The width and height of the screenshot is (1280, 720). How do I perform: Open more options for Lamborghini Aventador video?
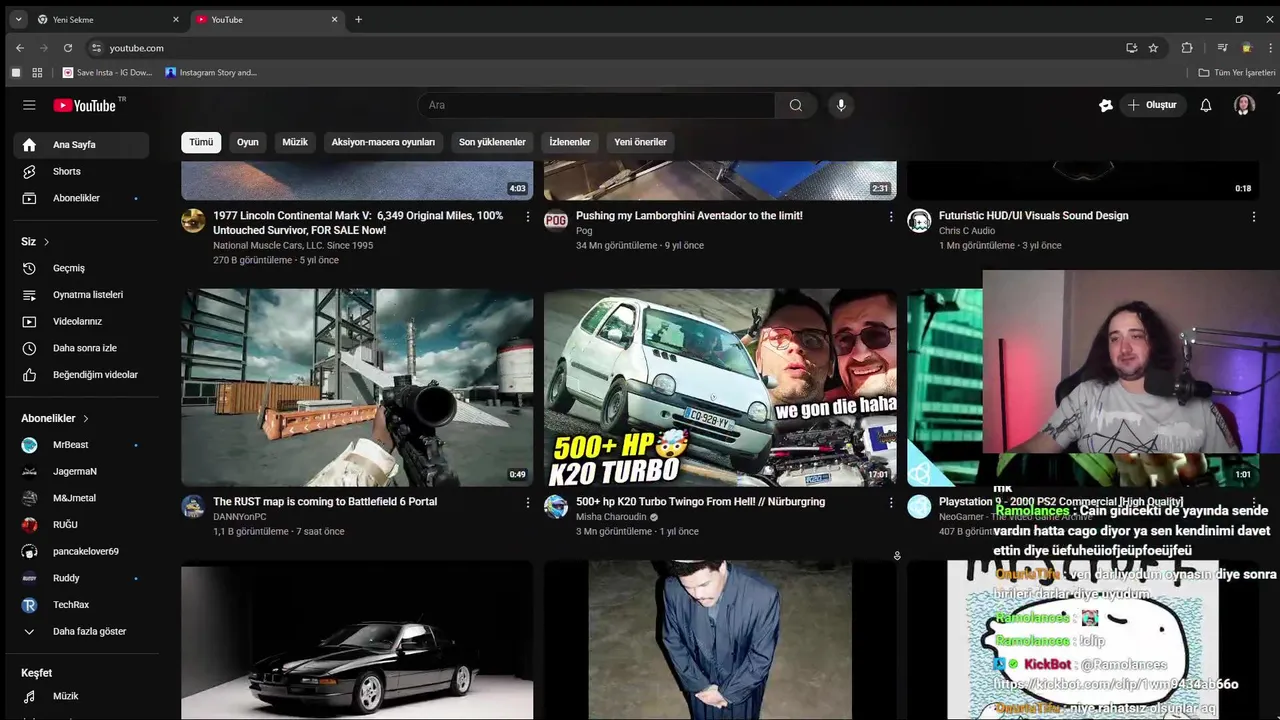pos(891,217)
